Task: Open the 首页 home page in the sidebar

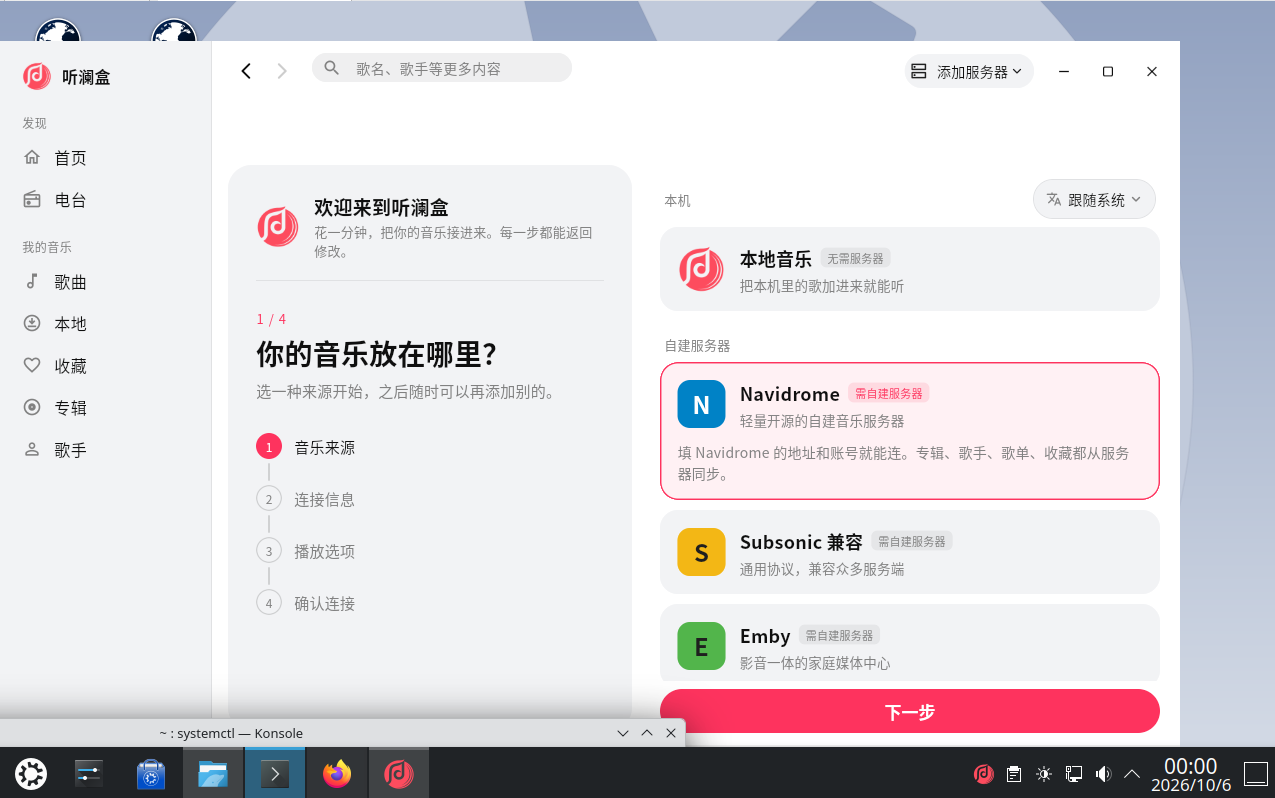Action: (106, 158)
